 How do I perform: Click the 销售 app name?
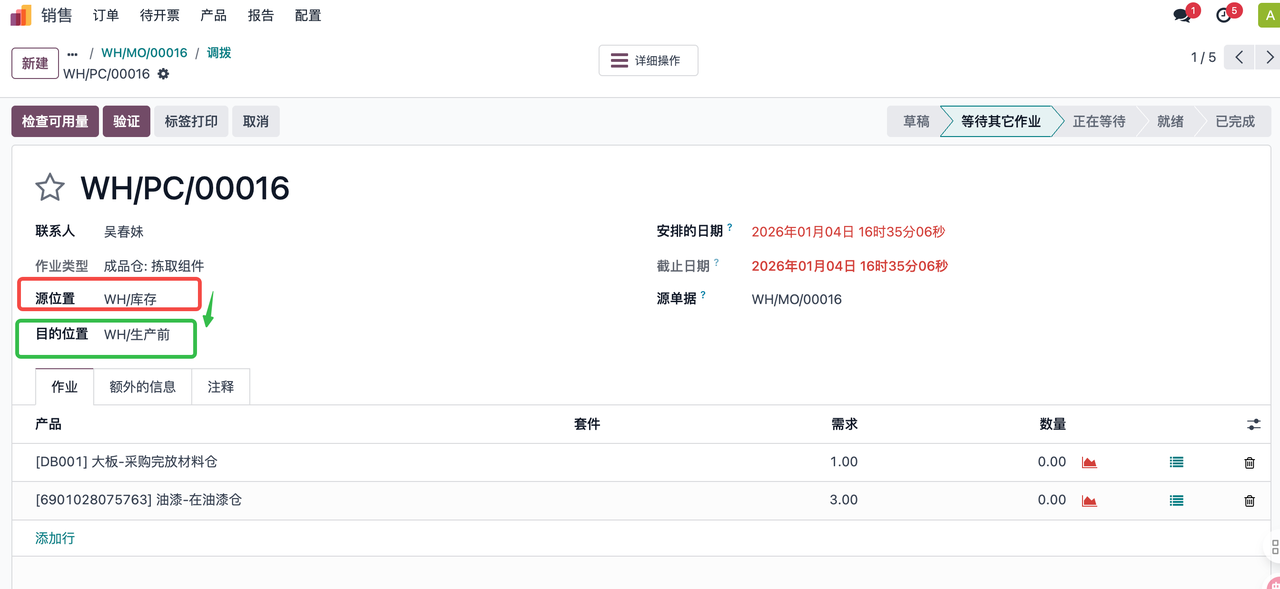57,15
